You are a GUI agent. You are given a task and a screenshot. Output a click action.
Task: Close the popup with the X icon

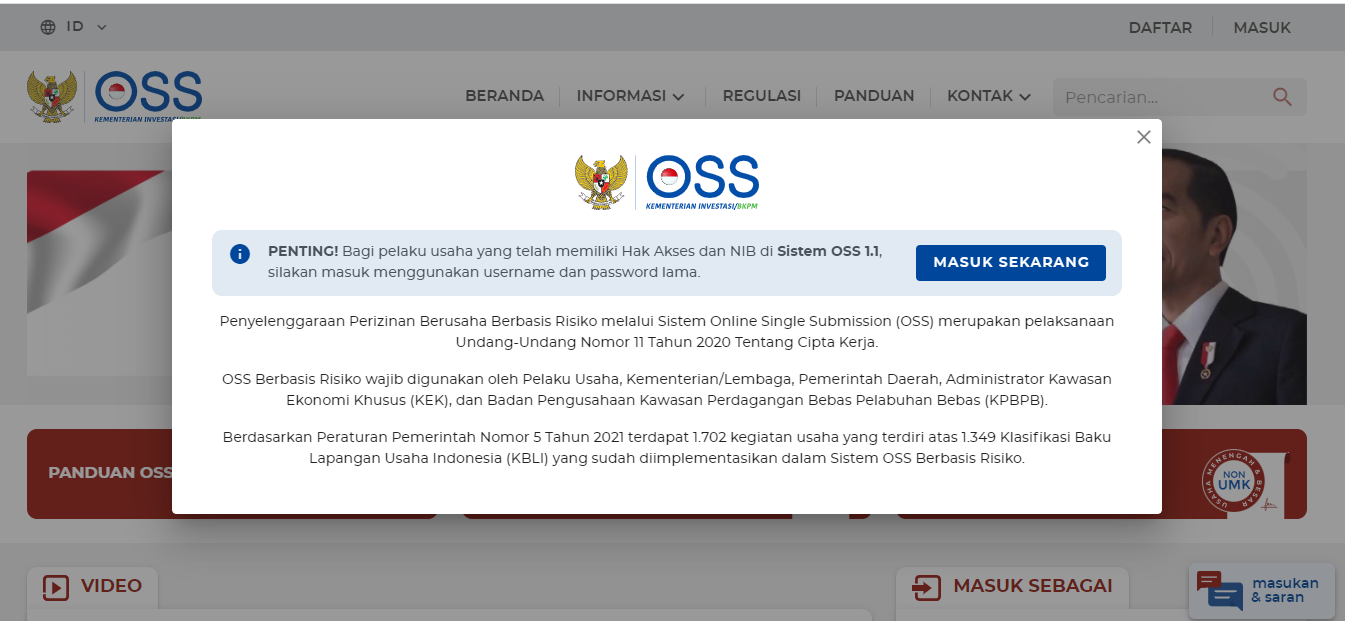tap(1144, 137)
